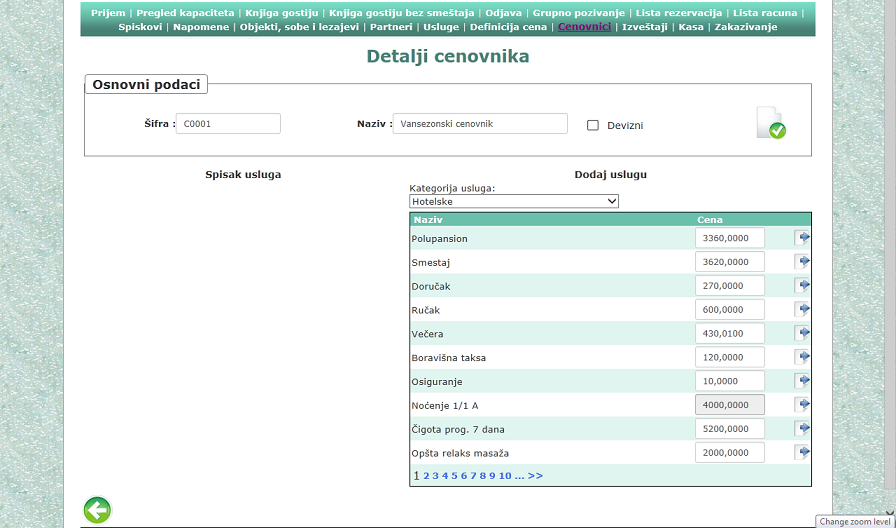
Task: Click Change zoom level button
Action: pyautogui.click(x=854, y=521)
